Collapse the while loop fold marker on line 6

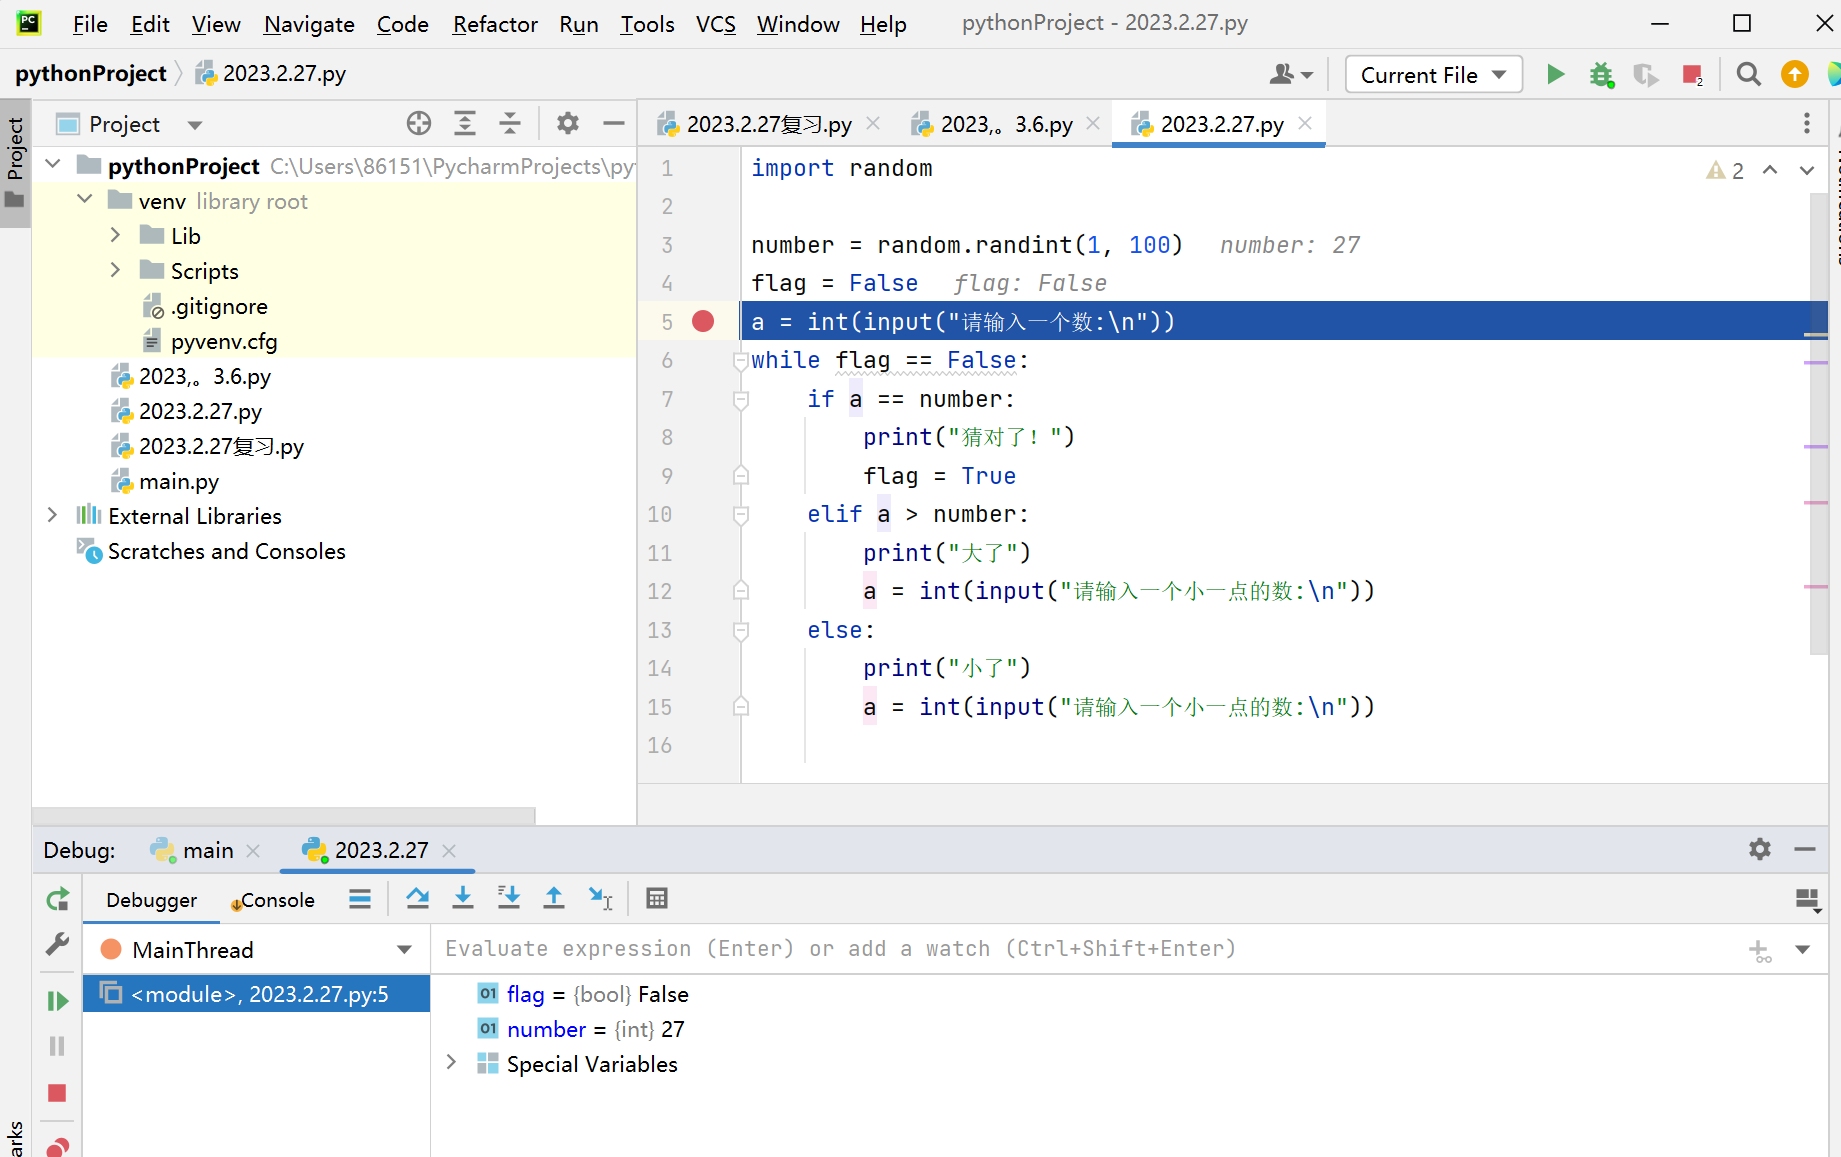(x=740, y=361)
